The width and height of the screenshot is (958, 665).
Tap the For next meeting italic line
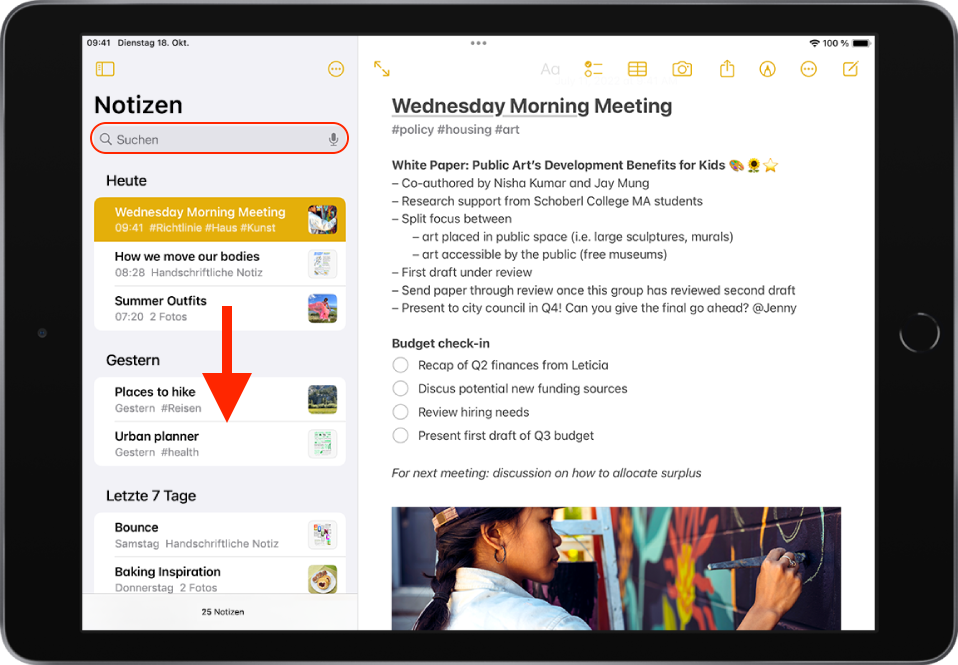point(546,473)
